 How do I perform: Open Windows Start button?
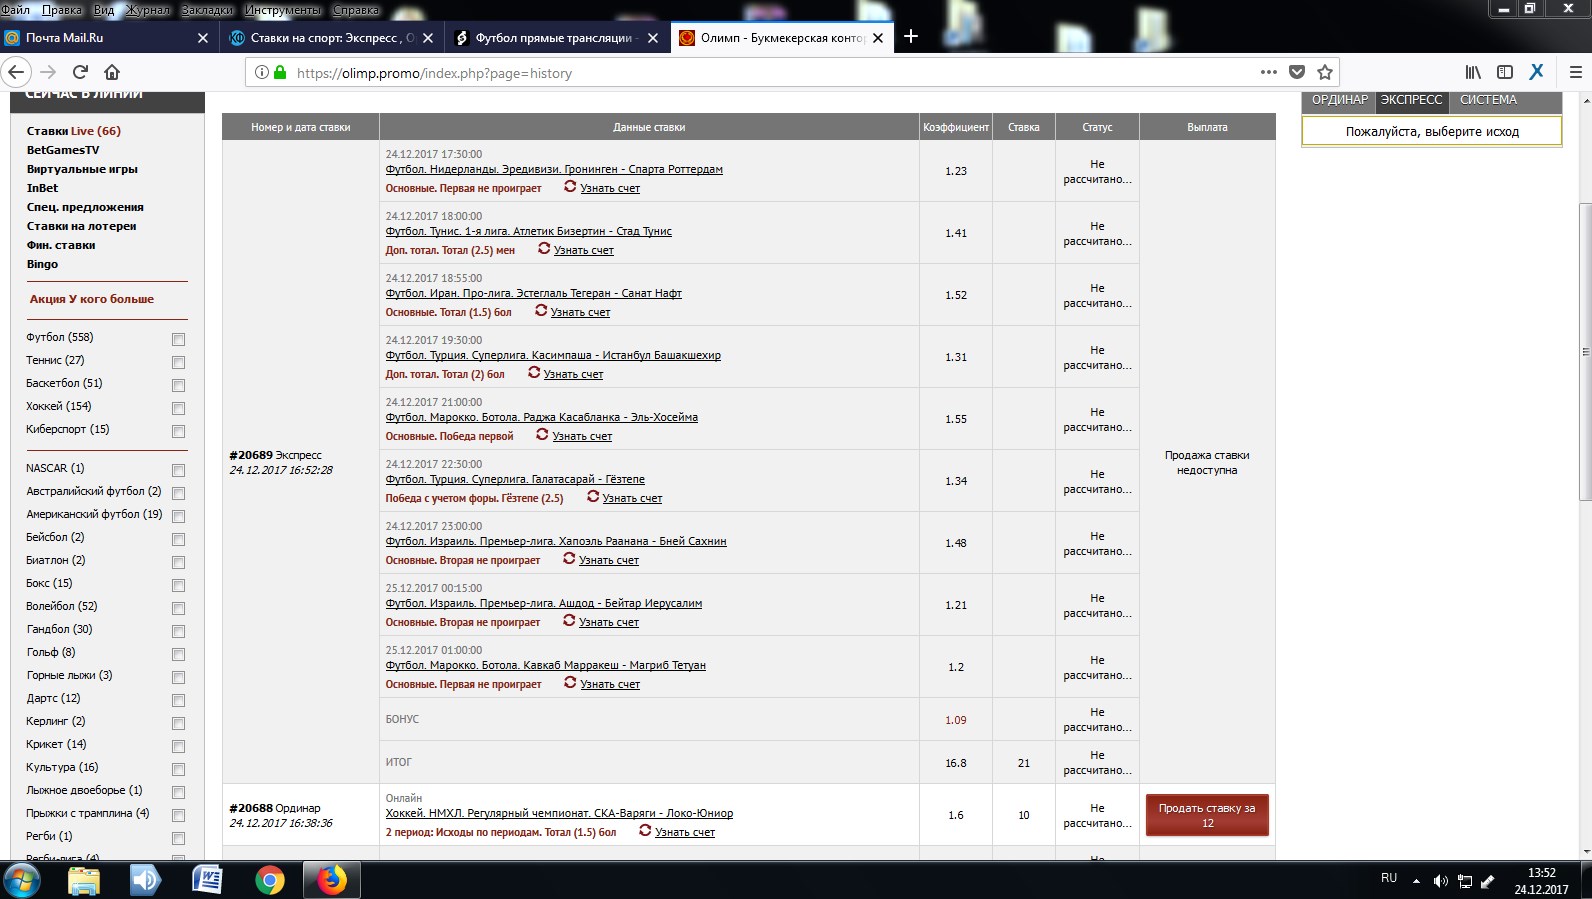click(22, 880)
